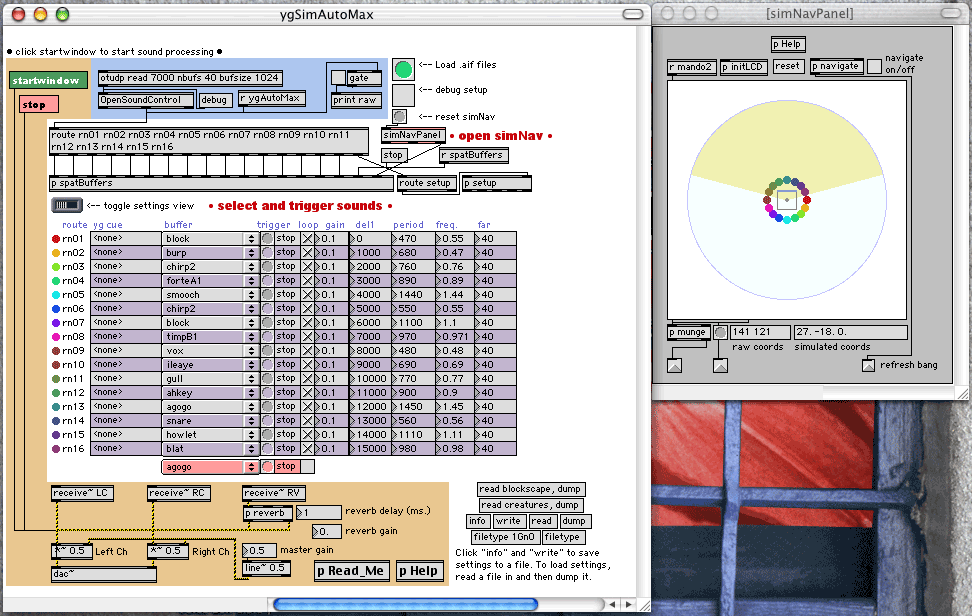Toggle the gate checkbox
This screenshot has width=972, height=616.
(338, 77)
